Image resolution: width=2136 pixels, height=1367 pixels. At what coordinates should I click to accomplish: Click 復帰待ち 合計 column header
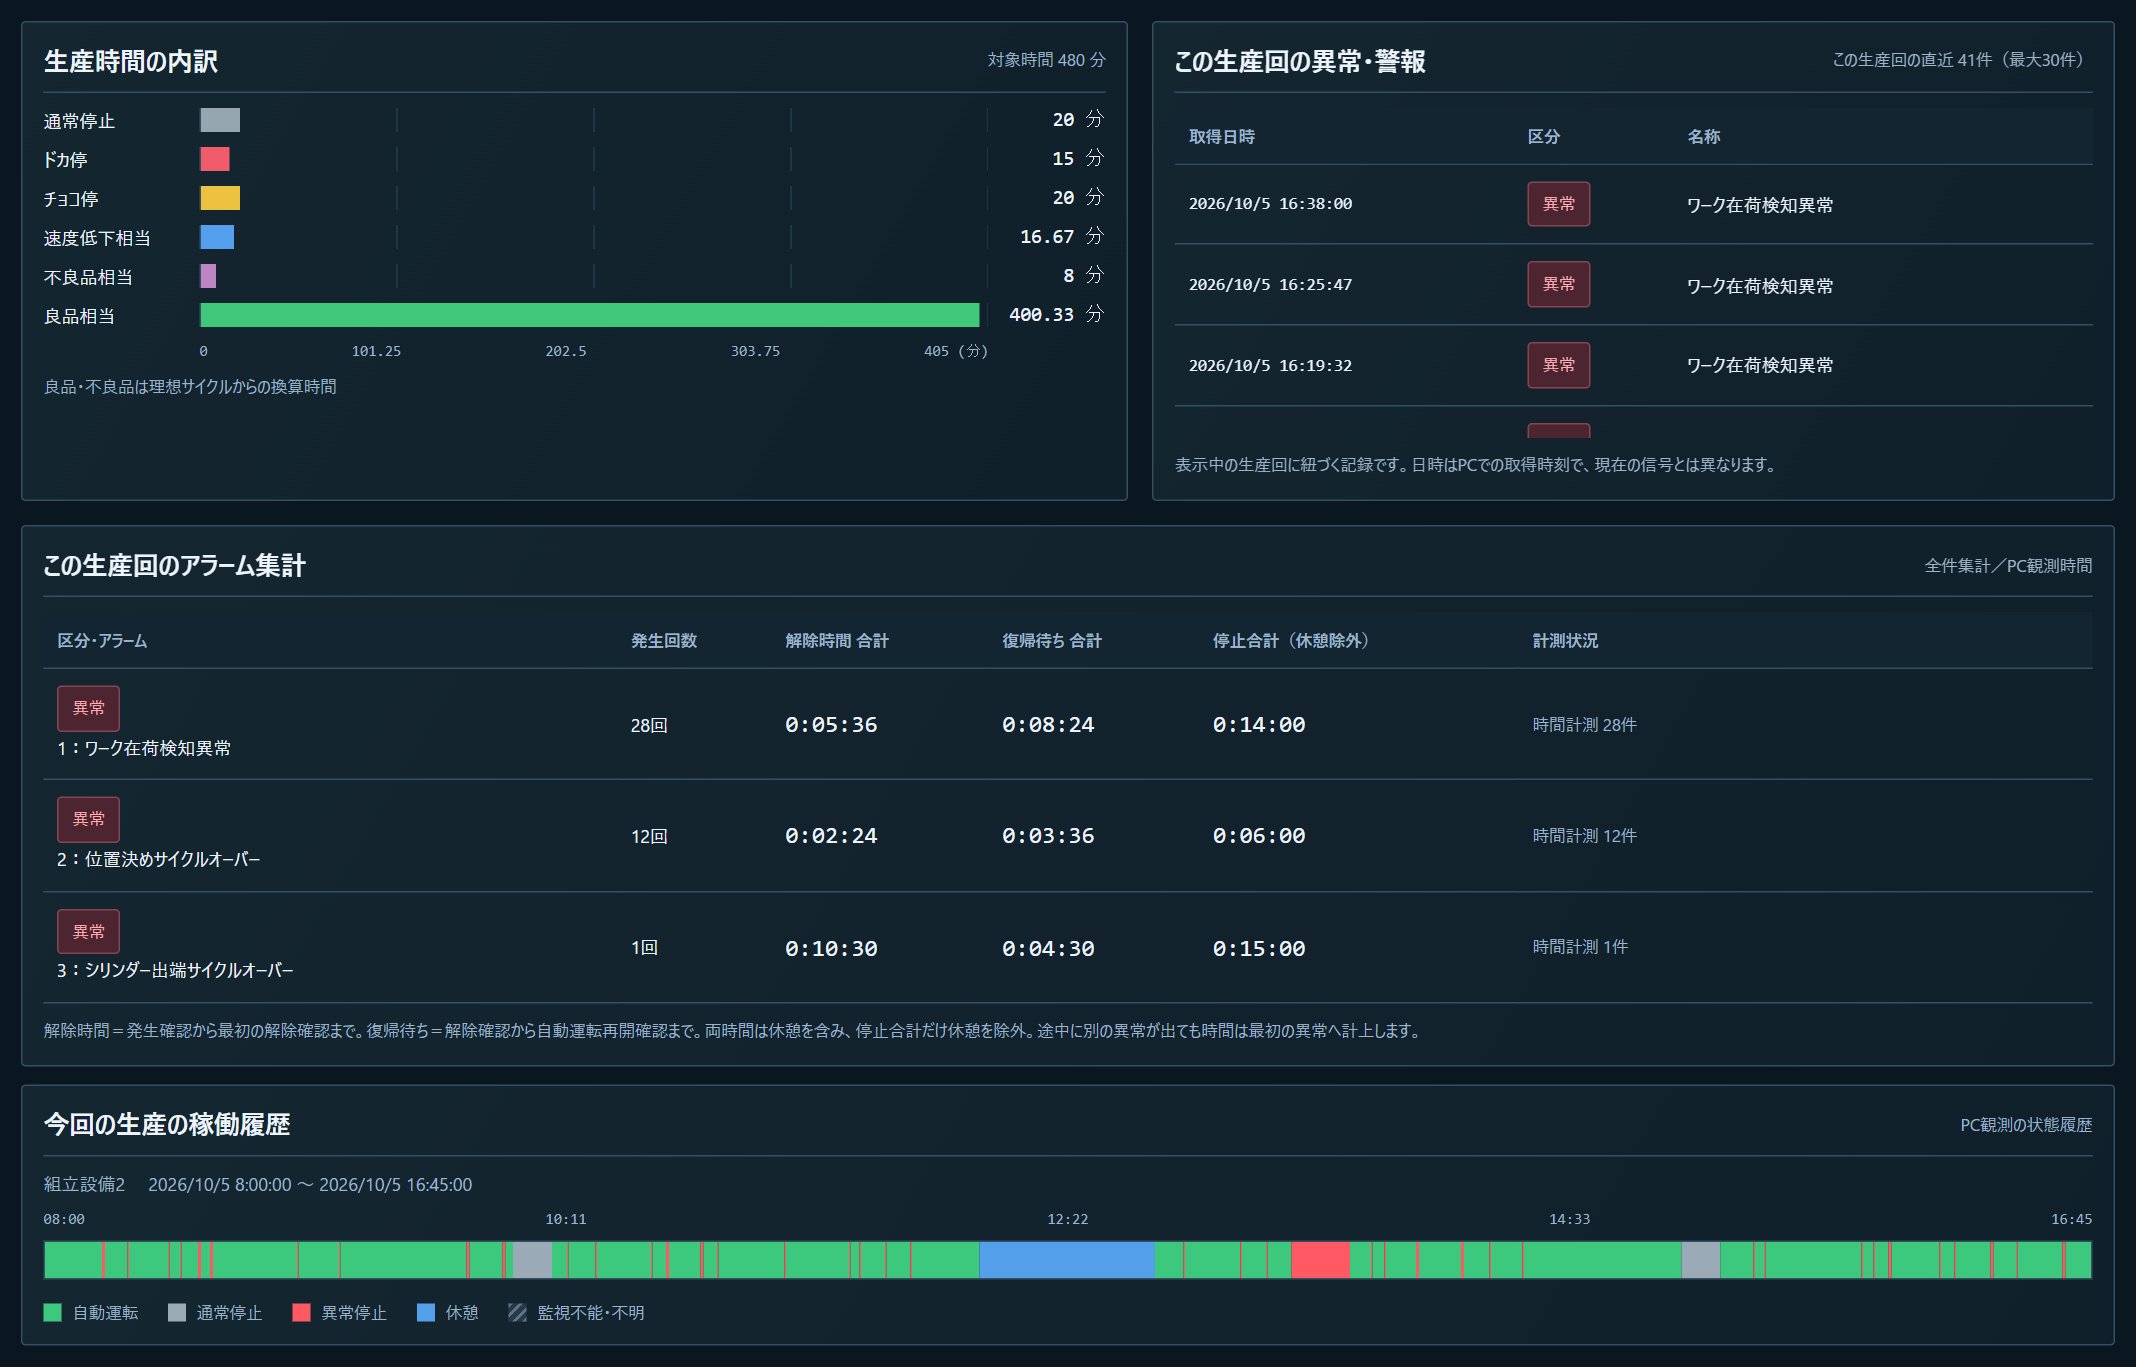[x=1052, y=641]
